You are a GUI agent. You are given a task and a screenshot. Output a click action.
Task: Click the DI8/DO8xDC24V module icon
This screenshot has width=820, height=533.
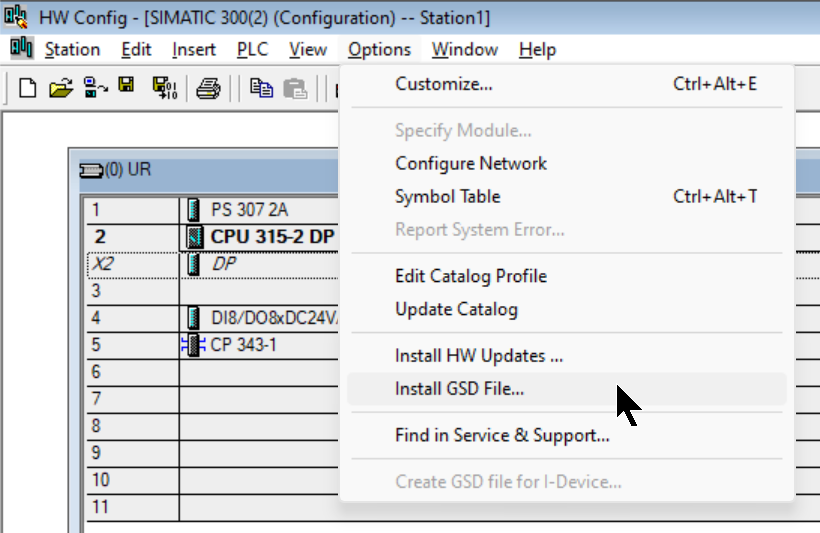pos(193,317)
